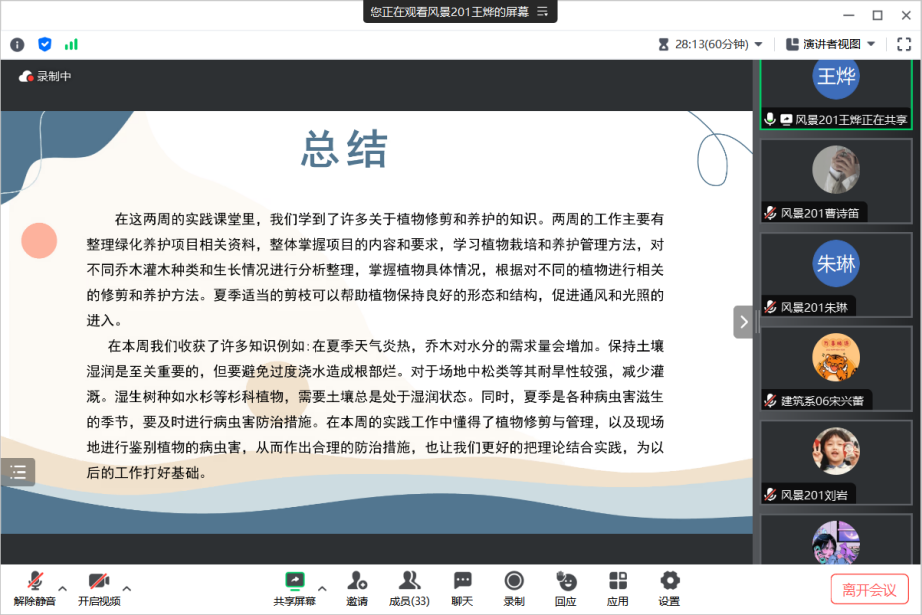Unmute microphone with 解除静音
The width and height of the screenshot is (922, 615).
tap(35, 588)
